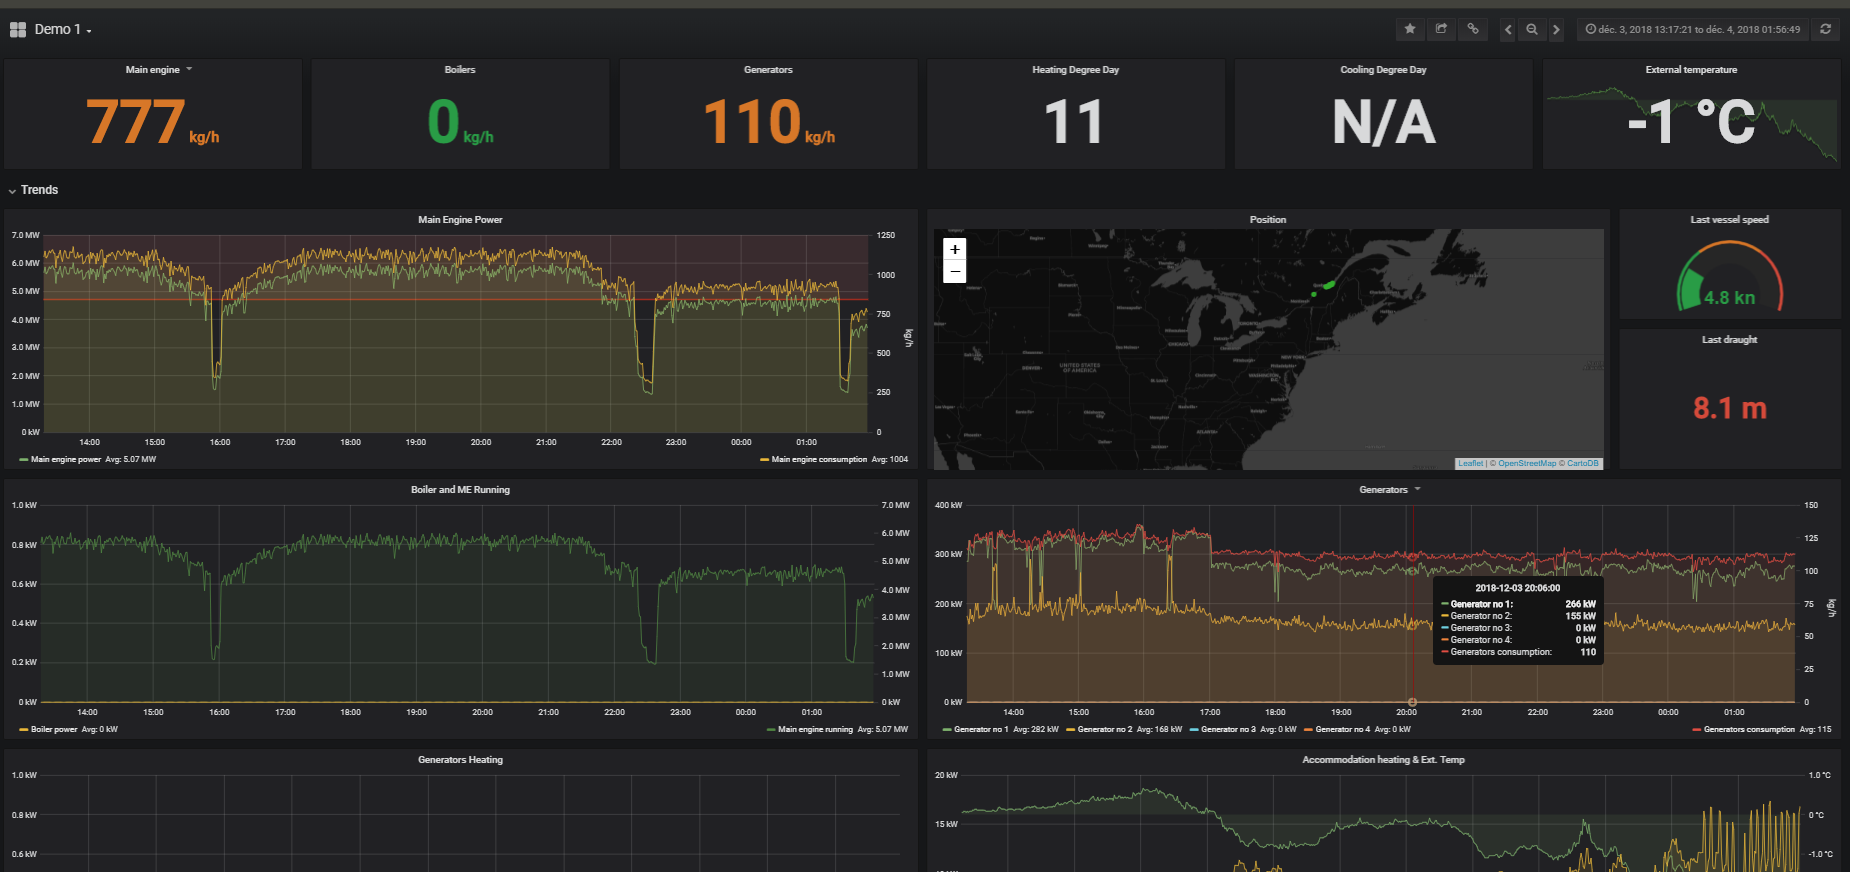1850x872 pixels.
Task: Click the Boiler and ME Running title
Action: pos(460,490)
